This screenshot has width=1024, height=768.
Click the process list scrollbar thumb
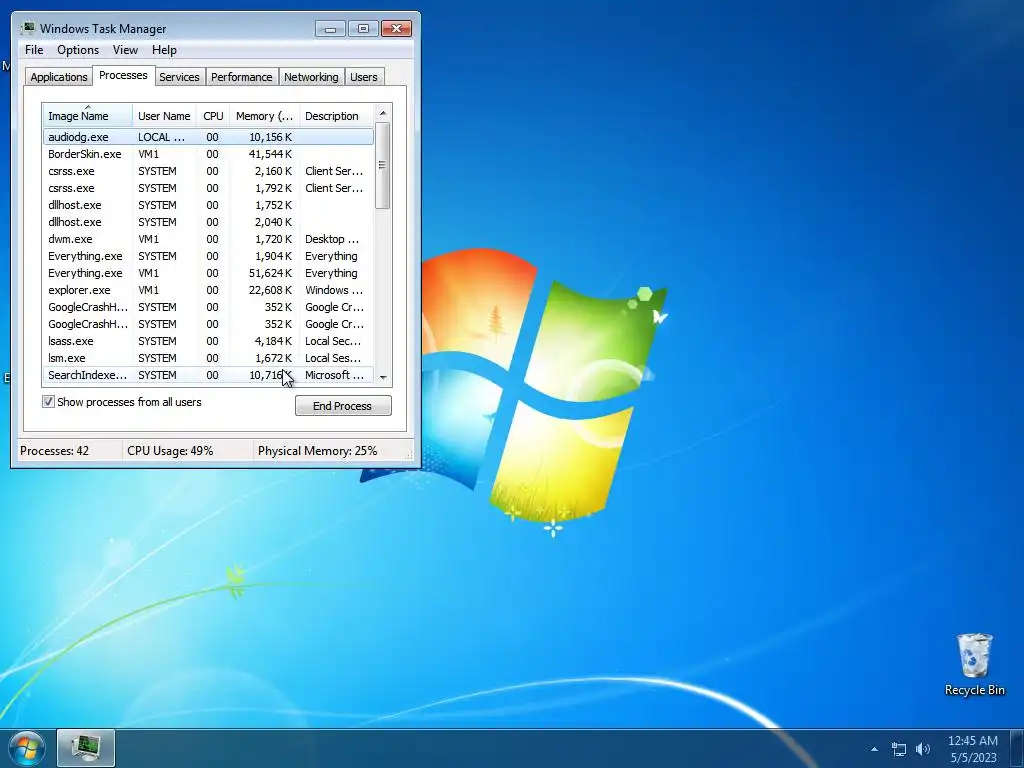click(x=383, y=165)
